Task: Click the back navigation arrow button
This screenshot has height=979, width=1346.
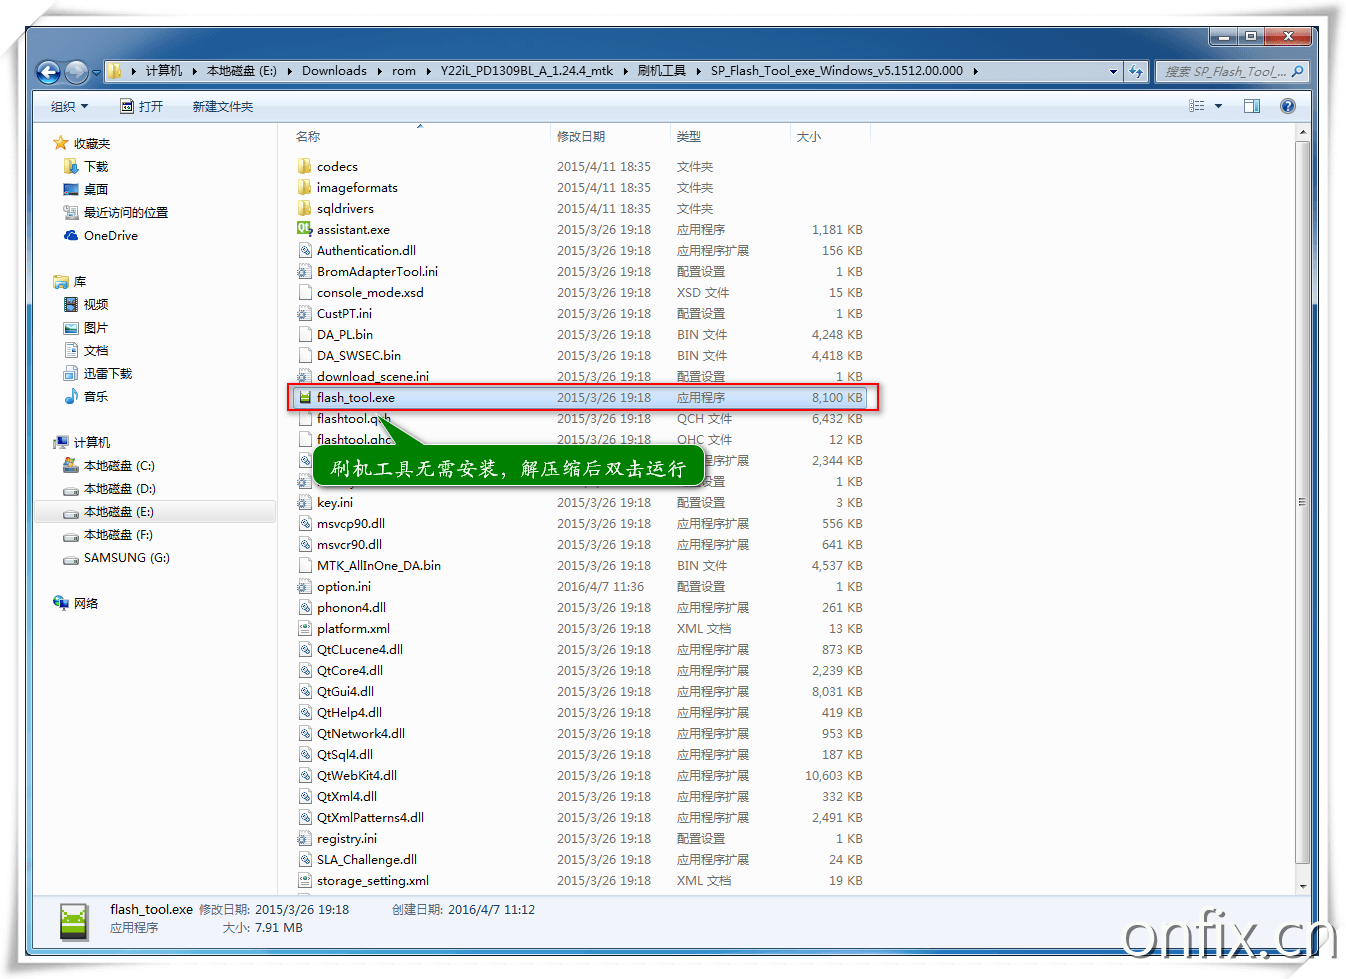Action: [x=48, y=72]
